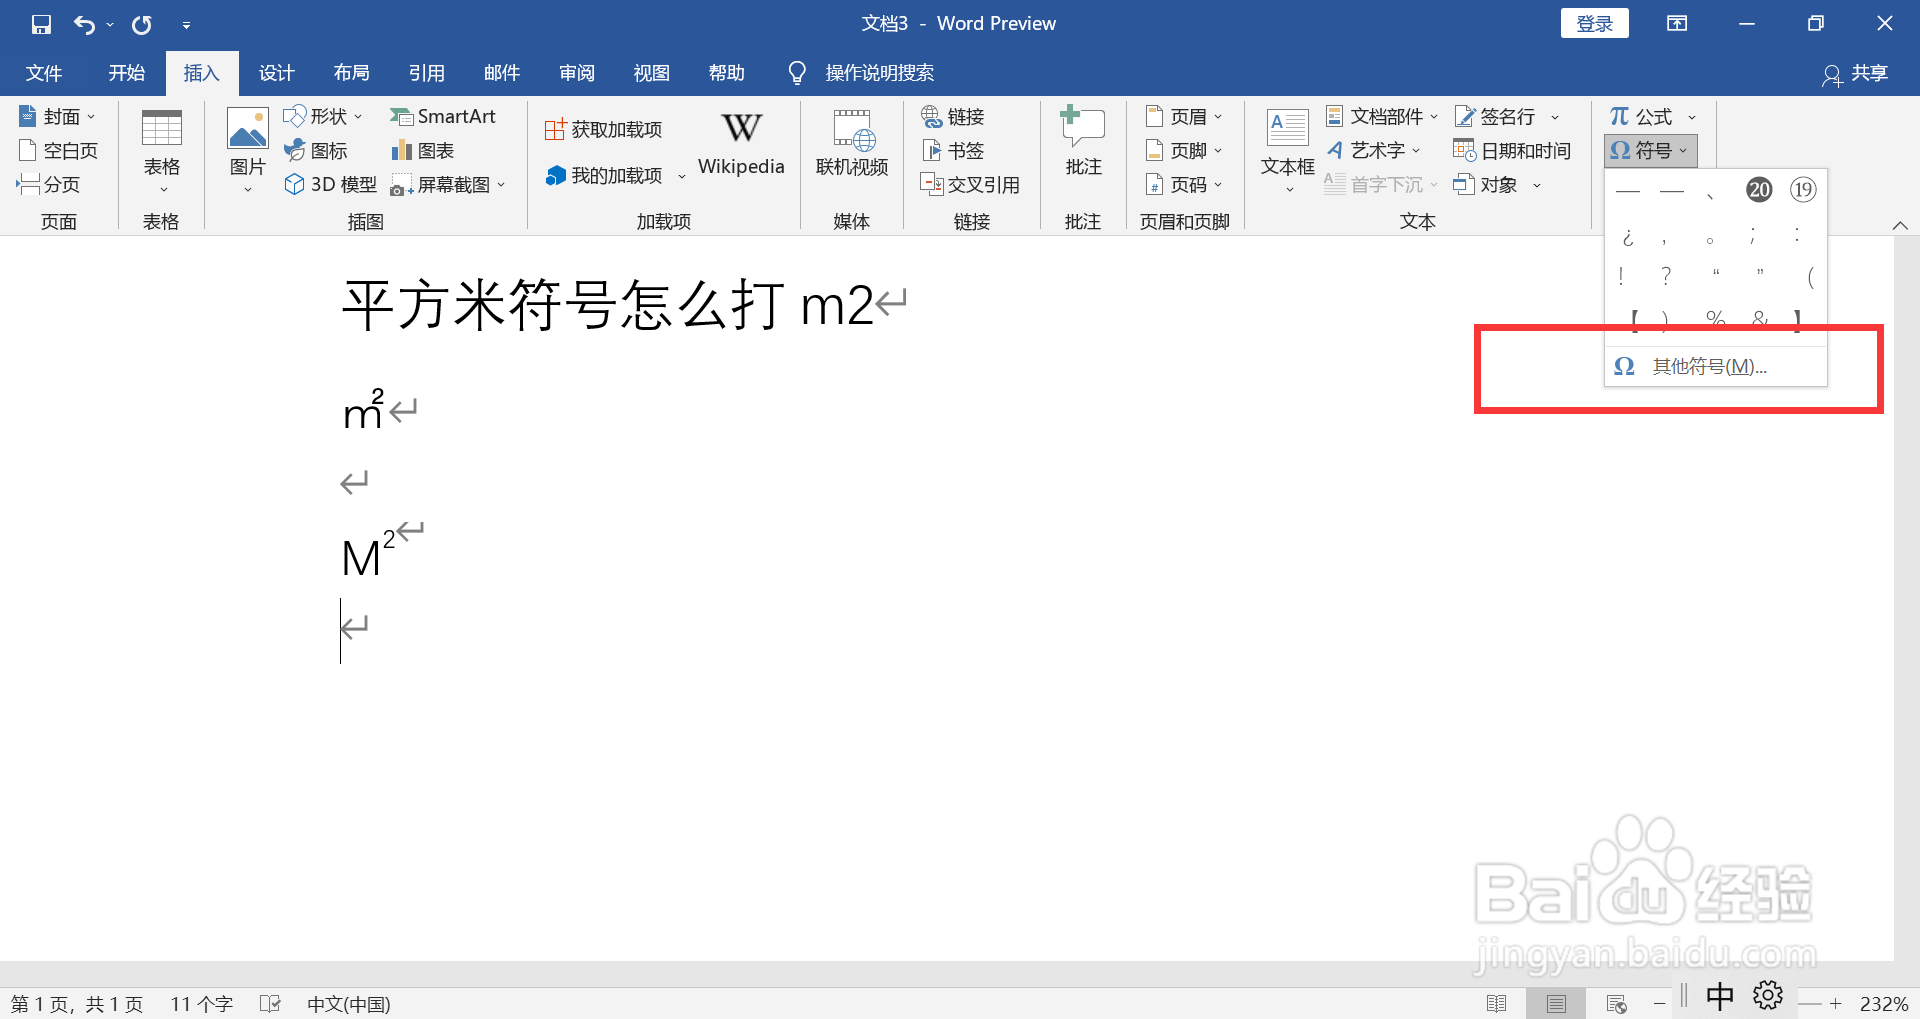This screenshot has height=1019, width=1920.
Task: Insert a bookmark (书签)
Action: [953, 150]
